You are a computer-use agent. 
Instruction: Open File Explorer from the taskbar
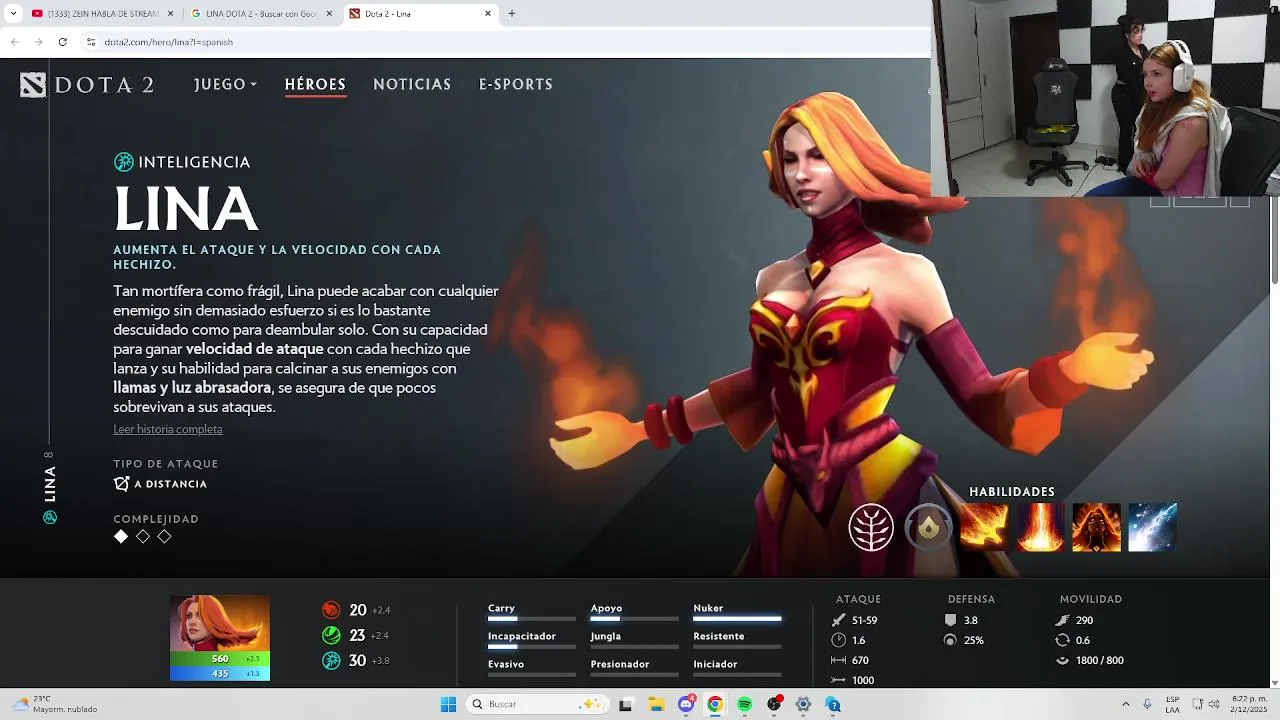[656, 704]
